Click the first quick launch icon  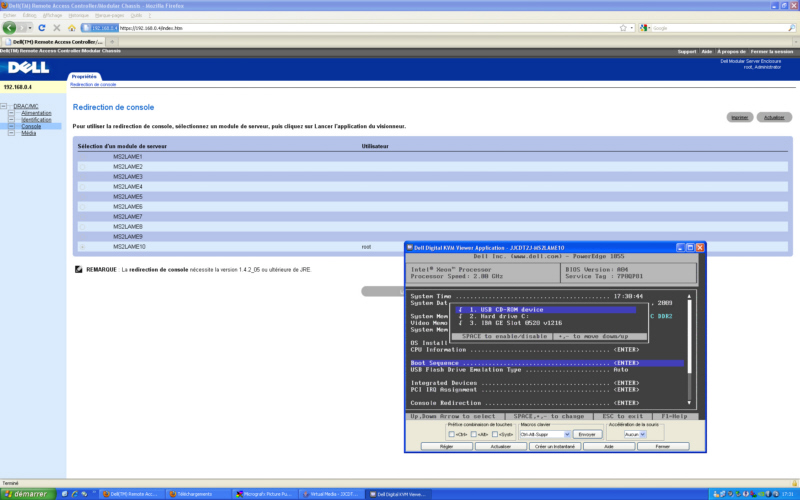(64, 494)
